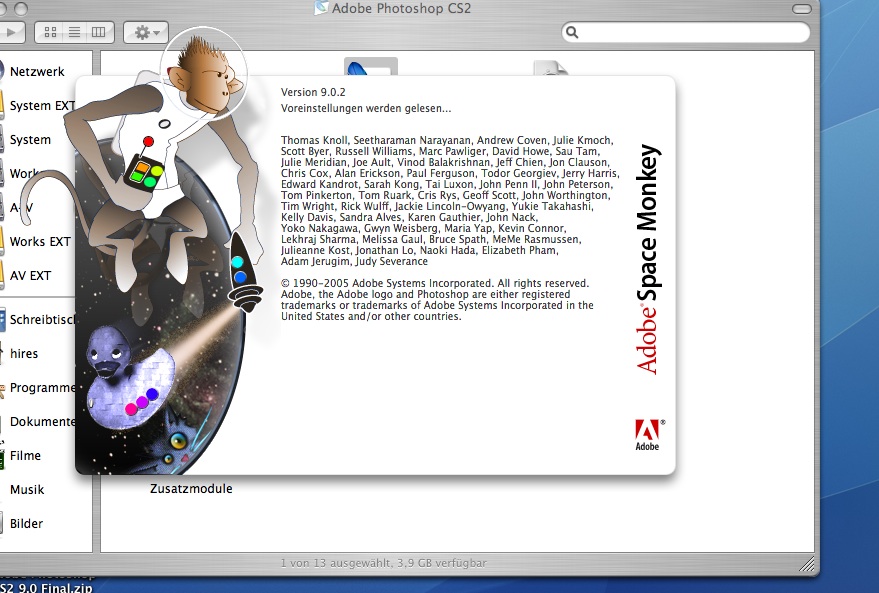Image resolution: width=879 pixels, height=593 pixels.
Task: Click the magnifying glass search icon
Action: [x=573, y=33]
